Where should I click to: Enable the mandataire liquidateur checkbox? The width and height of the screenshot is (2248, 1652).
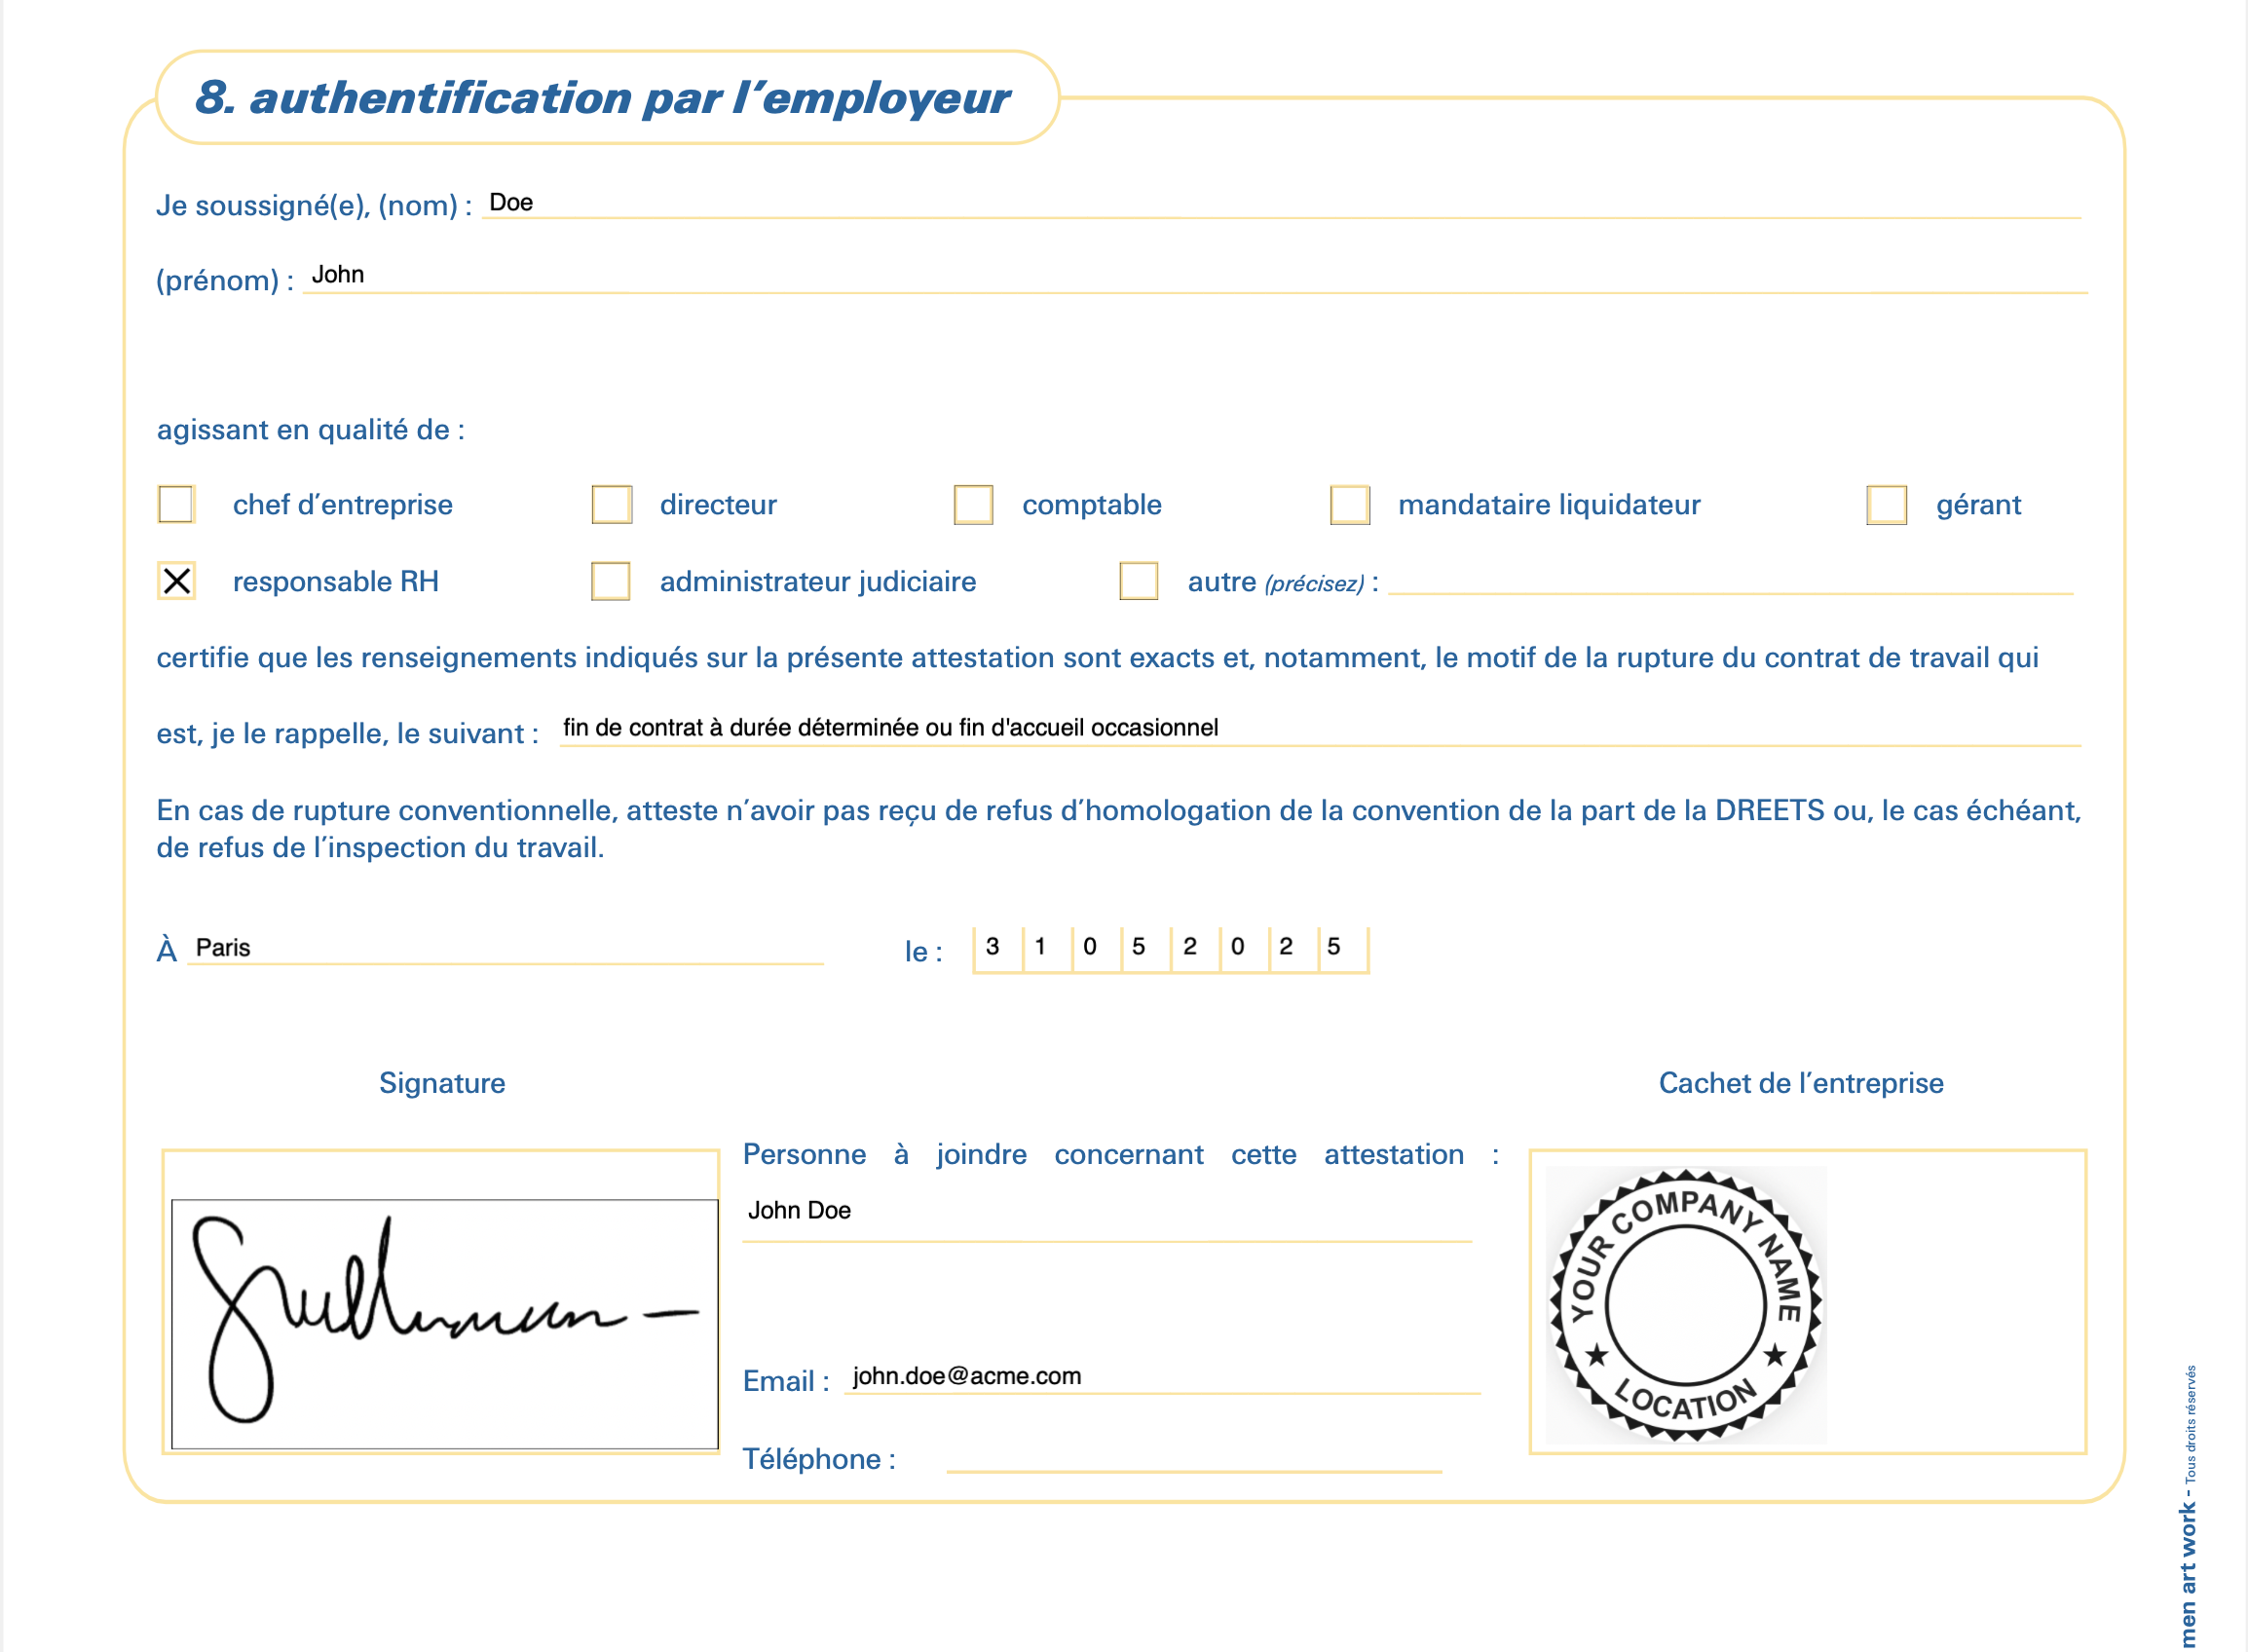click(x=1349, y=504)
